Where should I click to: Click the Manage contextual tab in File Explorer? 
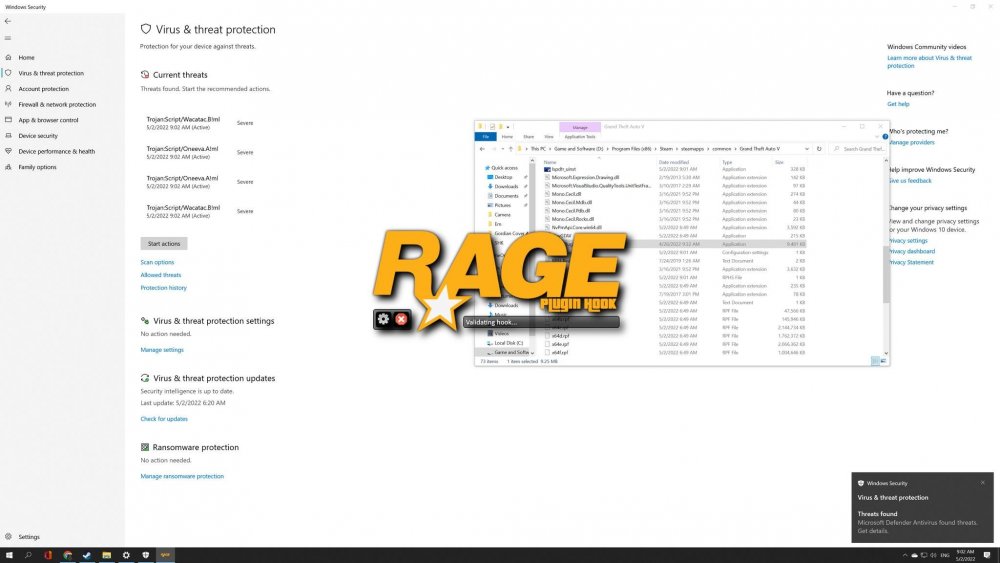click(x=580, y=127)
